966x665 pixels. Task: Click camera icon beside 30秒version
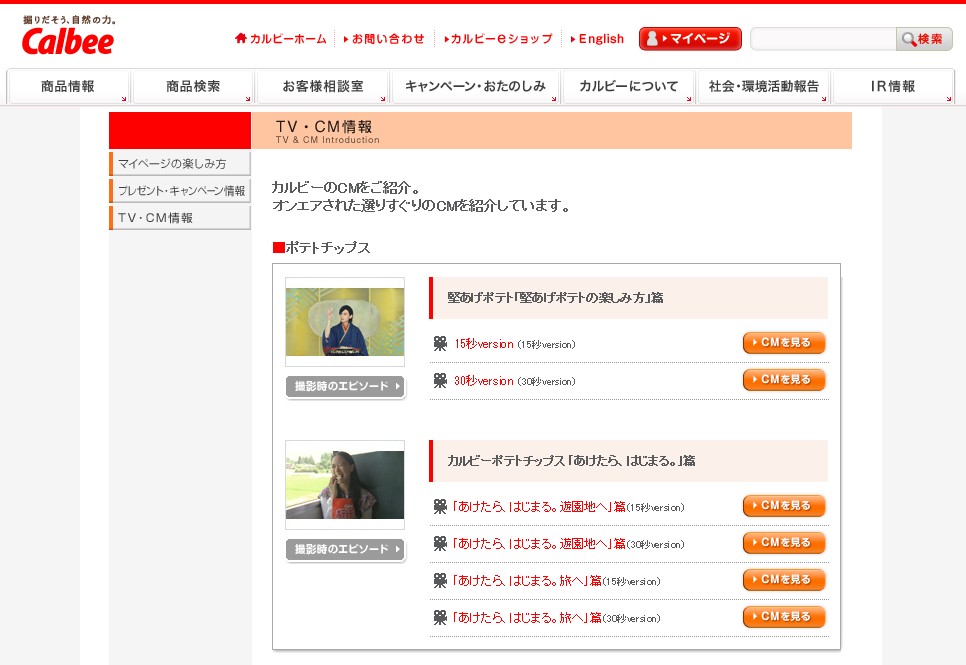[440, 380]
